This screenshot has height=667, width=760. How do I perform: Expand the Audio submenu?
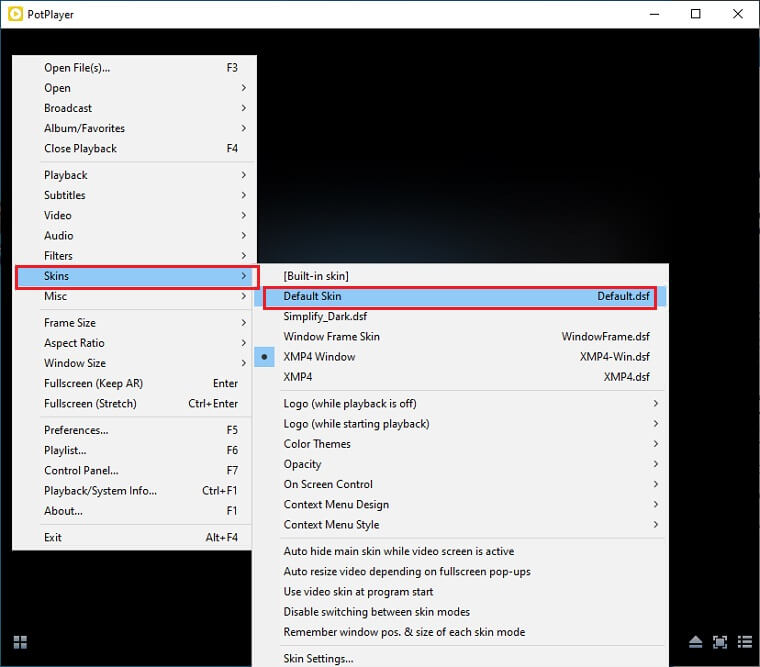click(x=134, y=236)
